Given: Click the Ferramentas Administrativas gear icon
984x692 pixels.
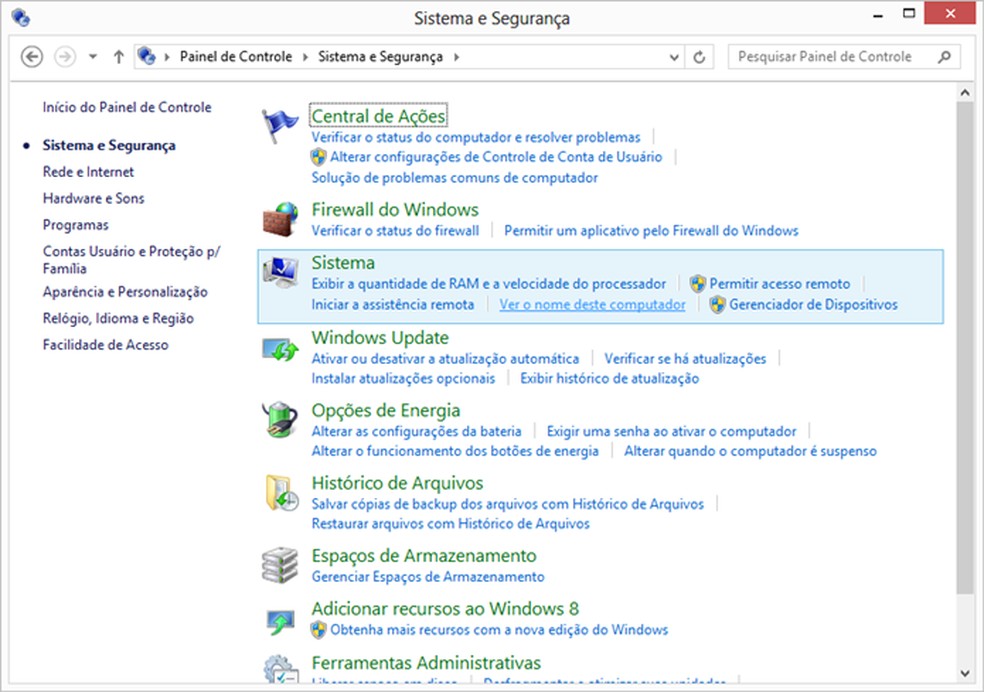Looking at the screenshot, I should pyautogui.click(x=280, y=669).
